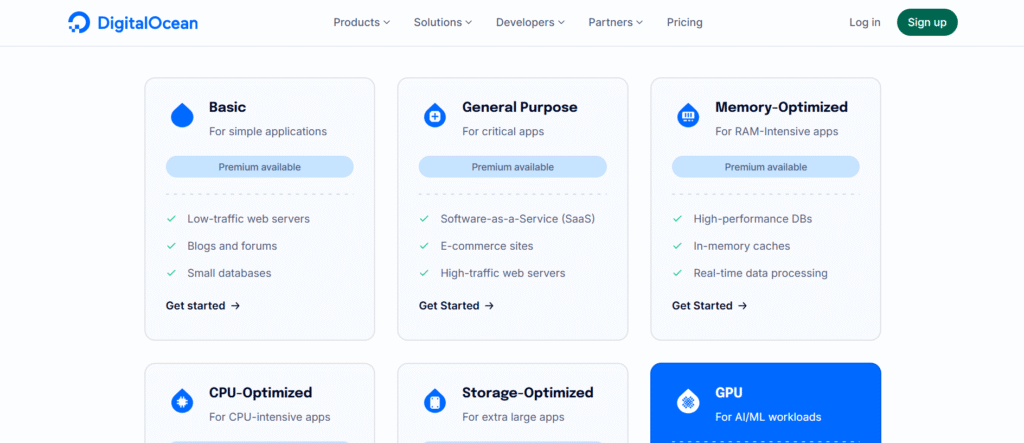Go to the Pricing page
1024x443 pixels.
coord(684,22)
